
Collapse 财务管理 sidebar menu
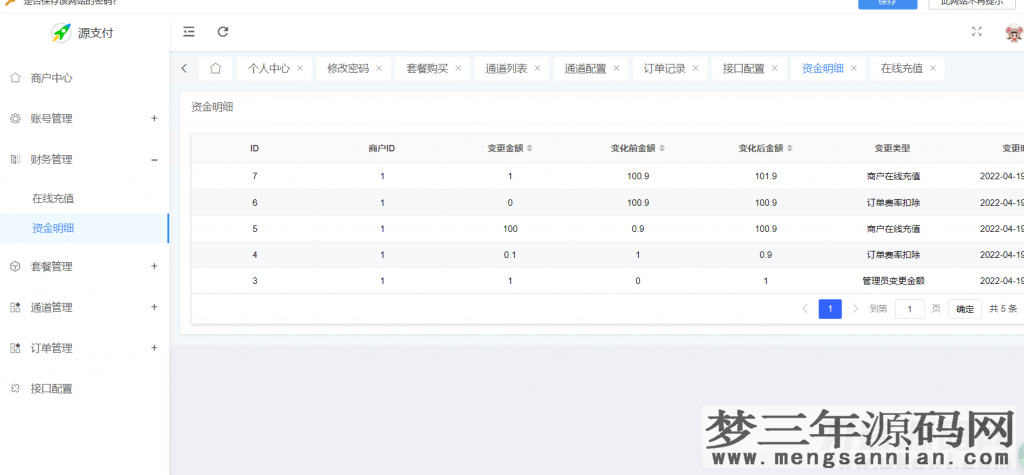pos(84,159)
